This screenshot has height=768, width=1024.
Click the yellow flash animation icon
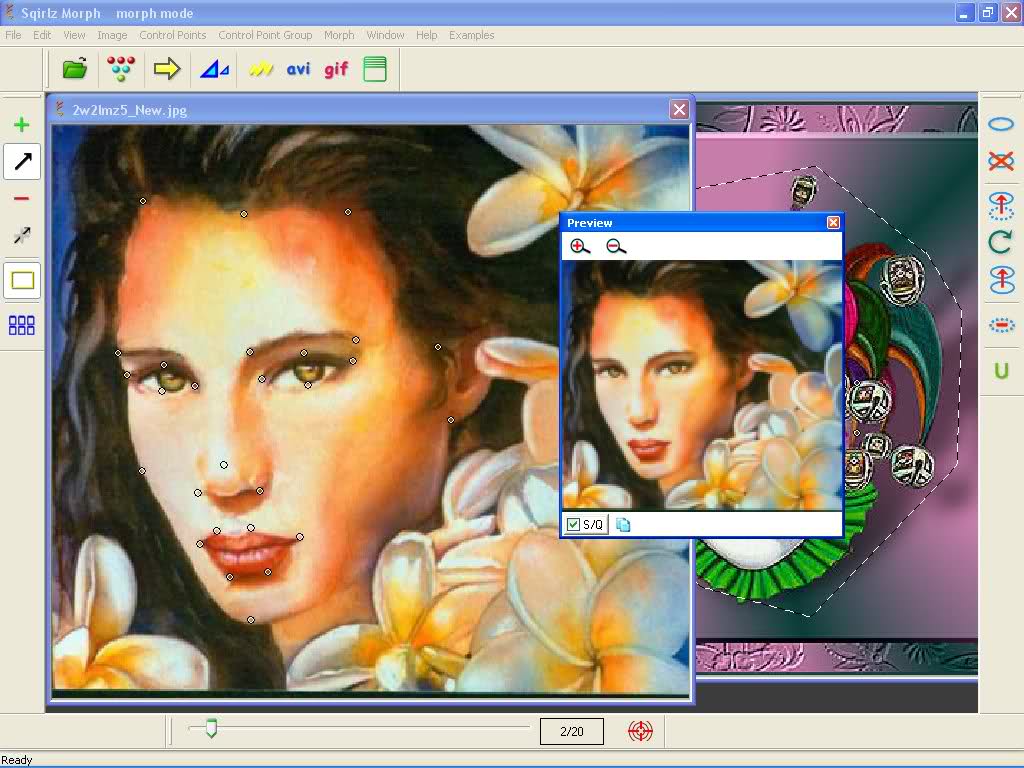261,69
